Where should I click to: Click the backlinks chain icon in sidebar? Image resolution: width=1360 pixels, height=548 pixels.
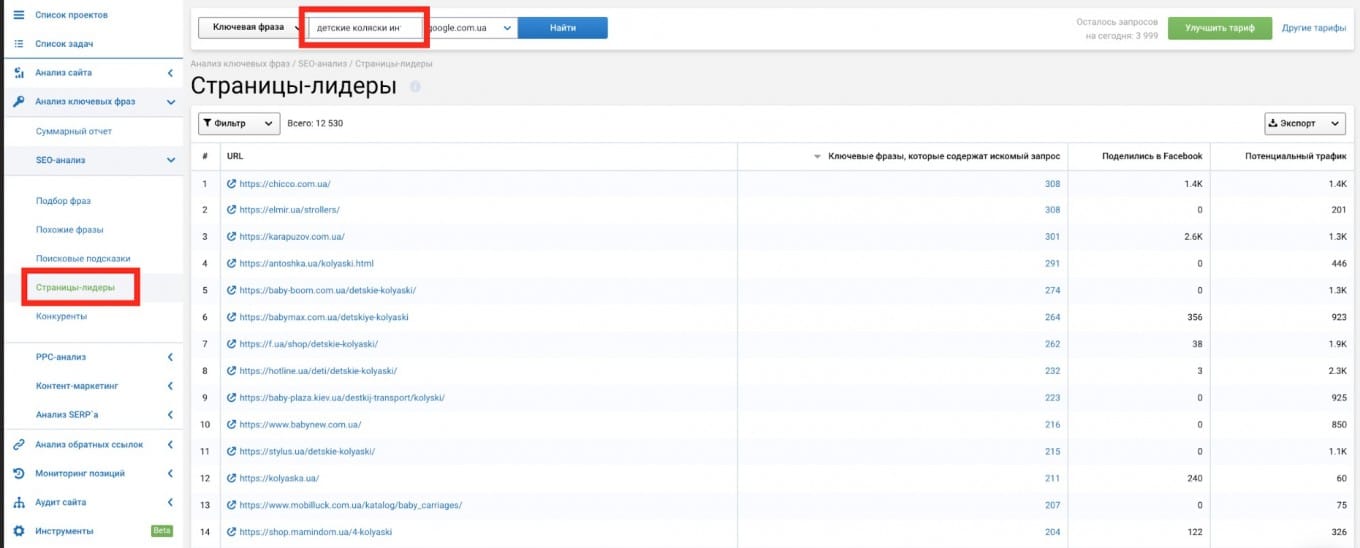tap(18, 445)
